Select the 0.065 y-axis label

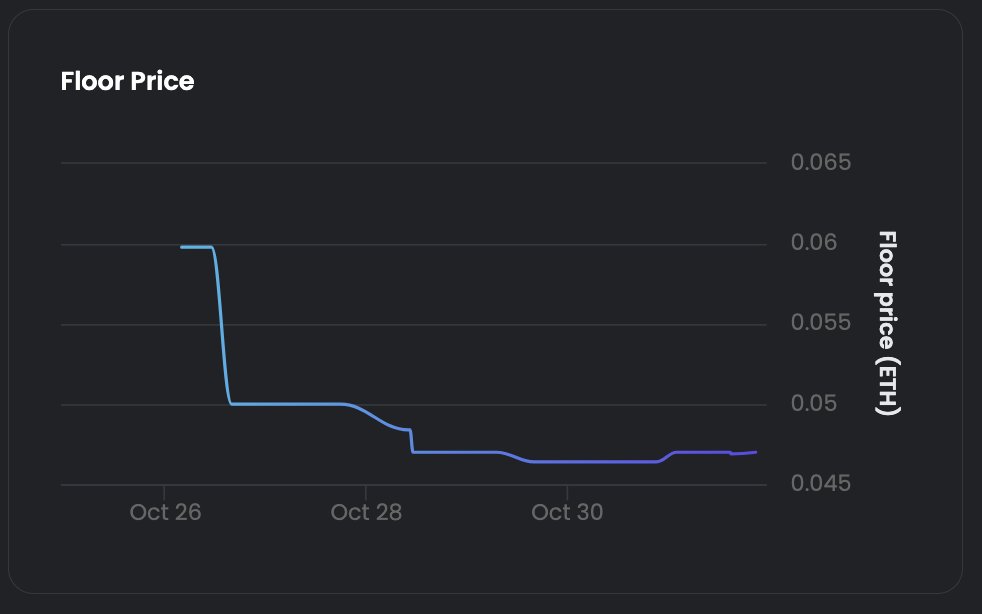pyautogui.click(x=820, y=162)
